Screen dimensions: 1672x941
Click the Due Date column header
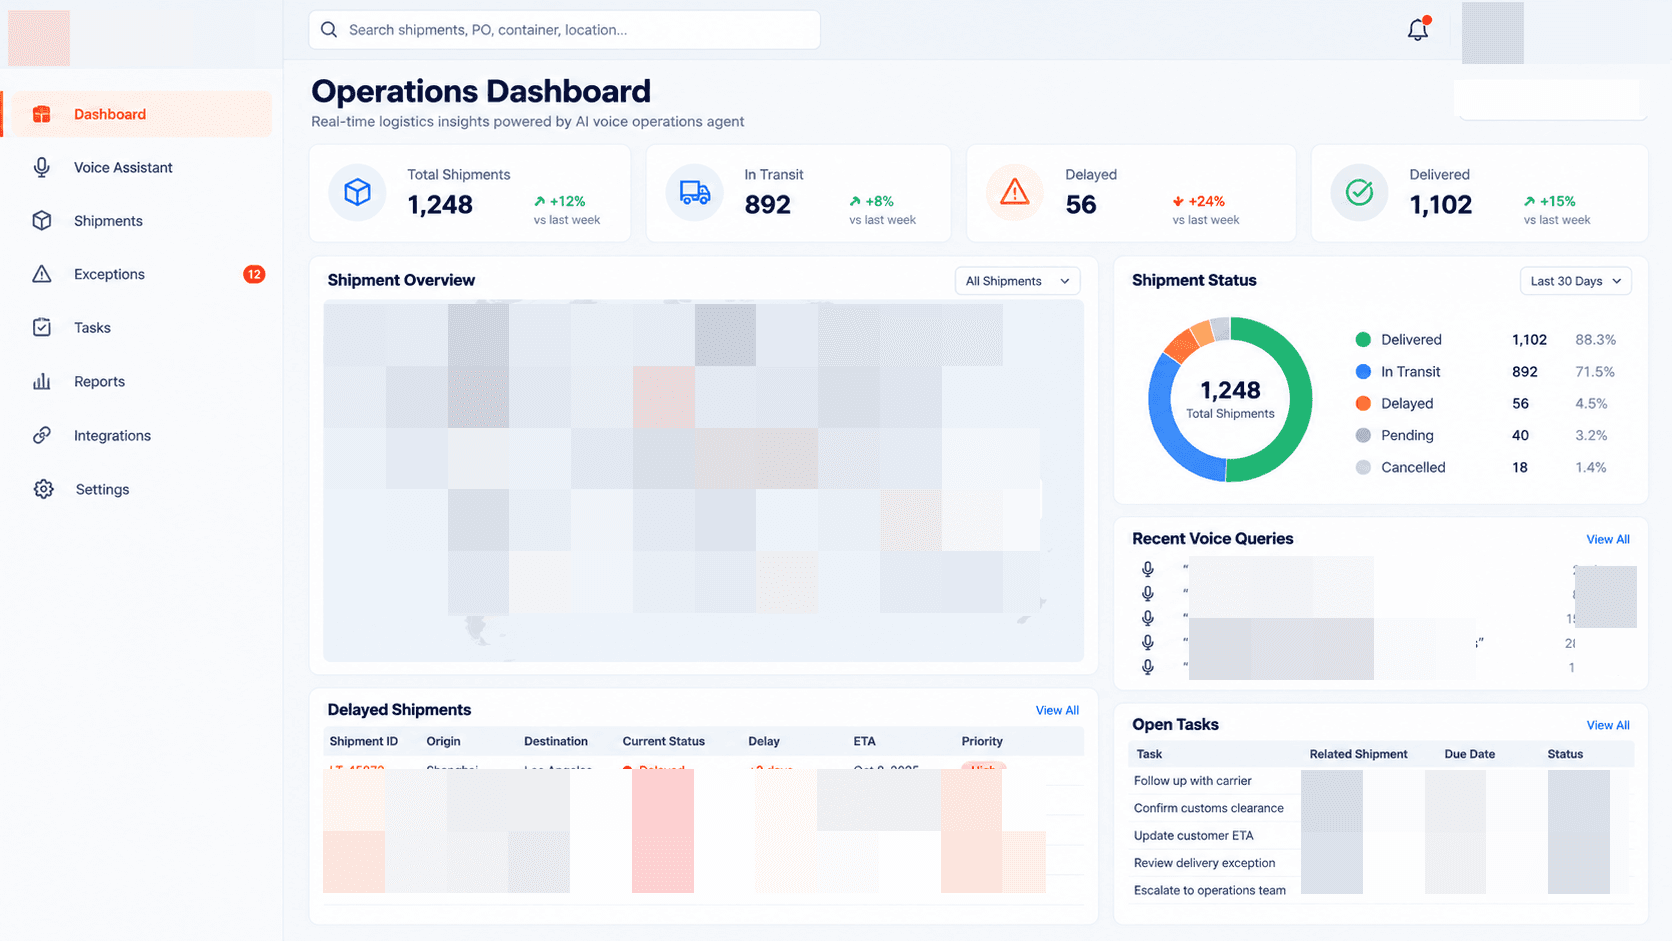tap(1469, 754)
